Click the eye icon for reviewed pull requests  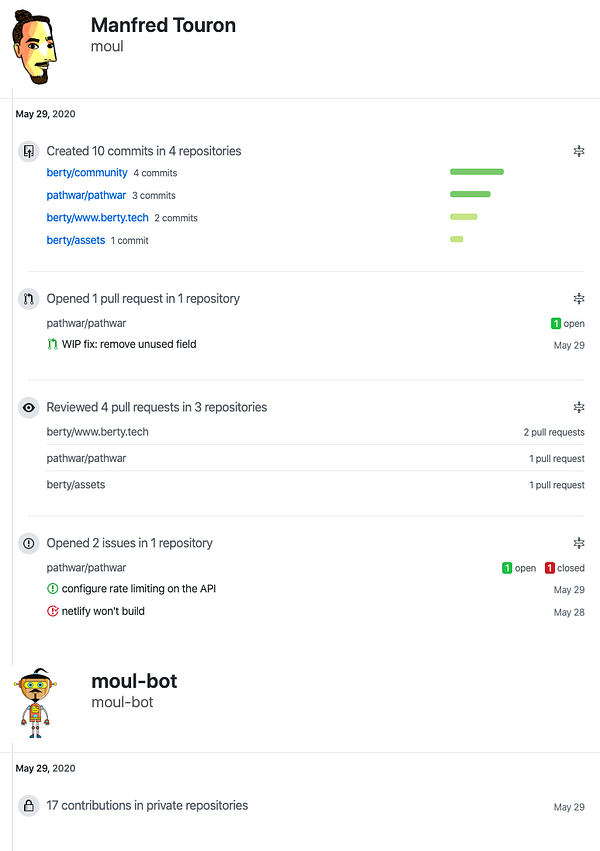point(29,408)
